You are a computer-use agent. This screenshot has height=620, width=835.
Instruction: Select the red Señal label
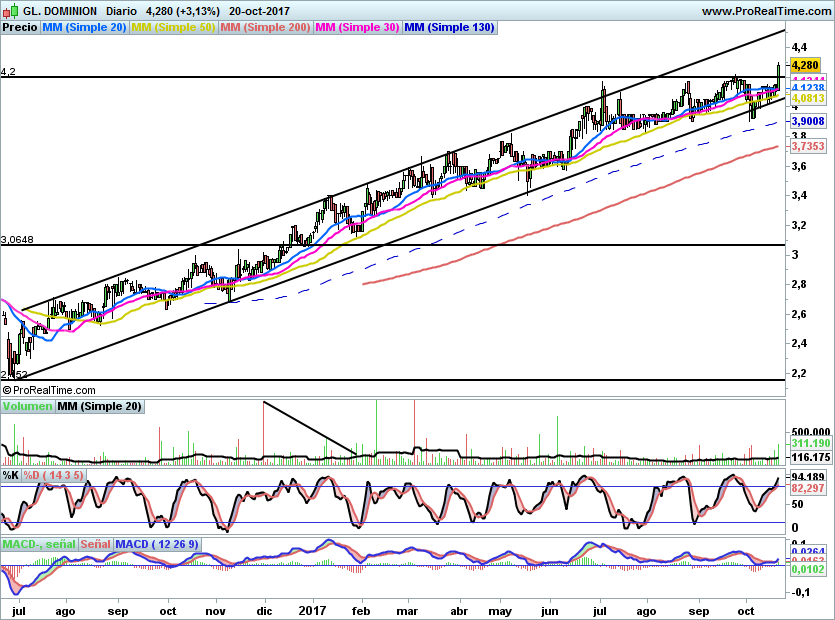[95, 544]
